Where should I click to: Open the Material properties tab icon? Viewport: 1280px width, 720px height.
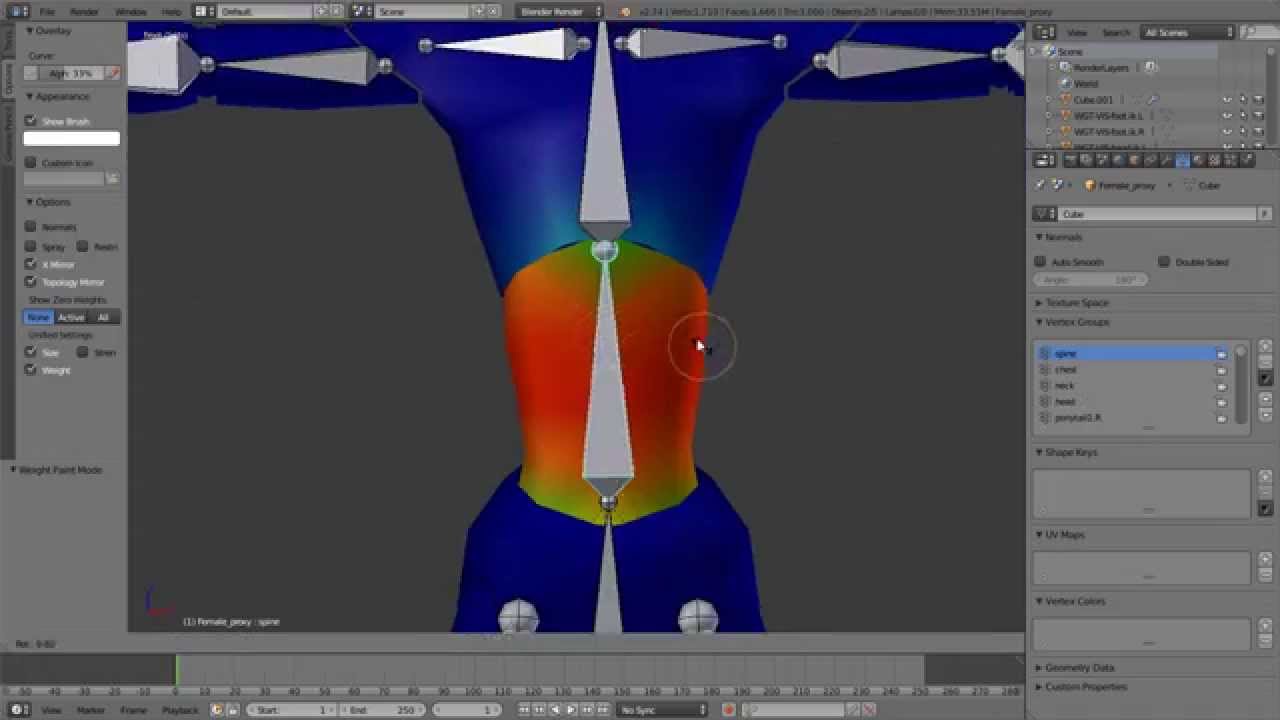tap(1198, 160)
